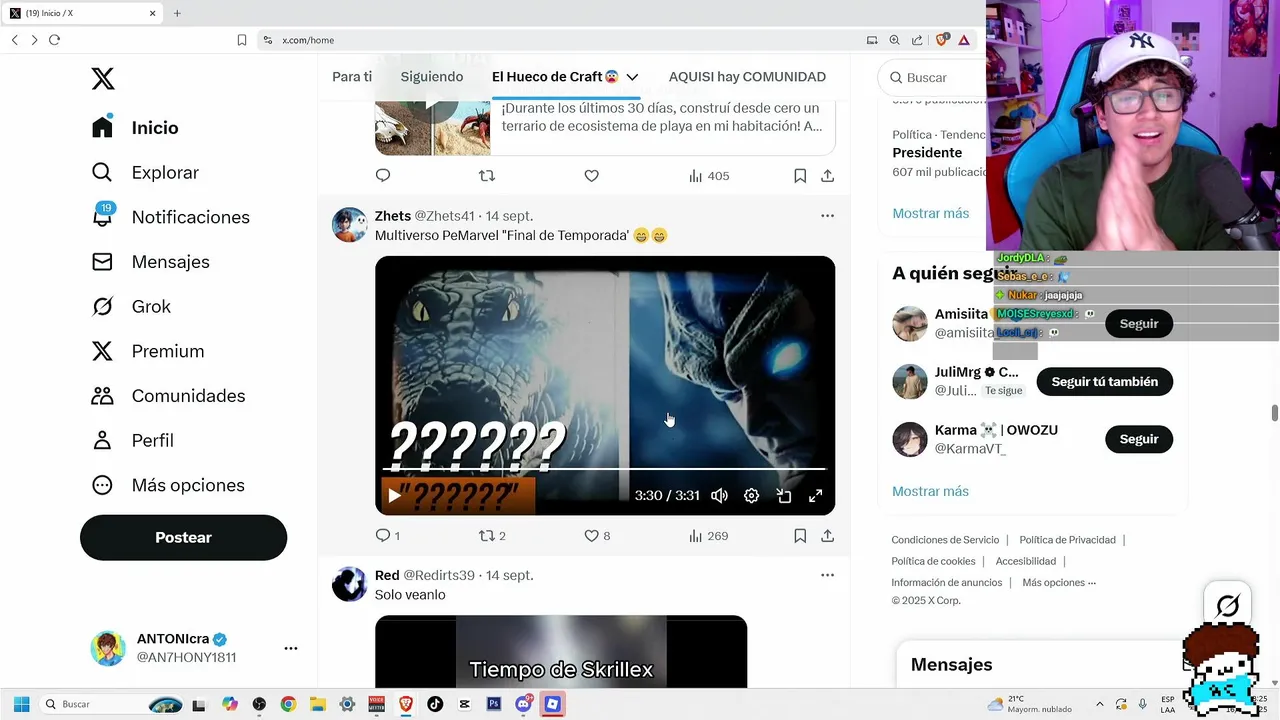Click the Postear button

pos(183,537)
